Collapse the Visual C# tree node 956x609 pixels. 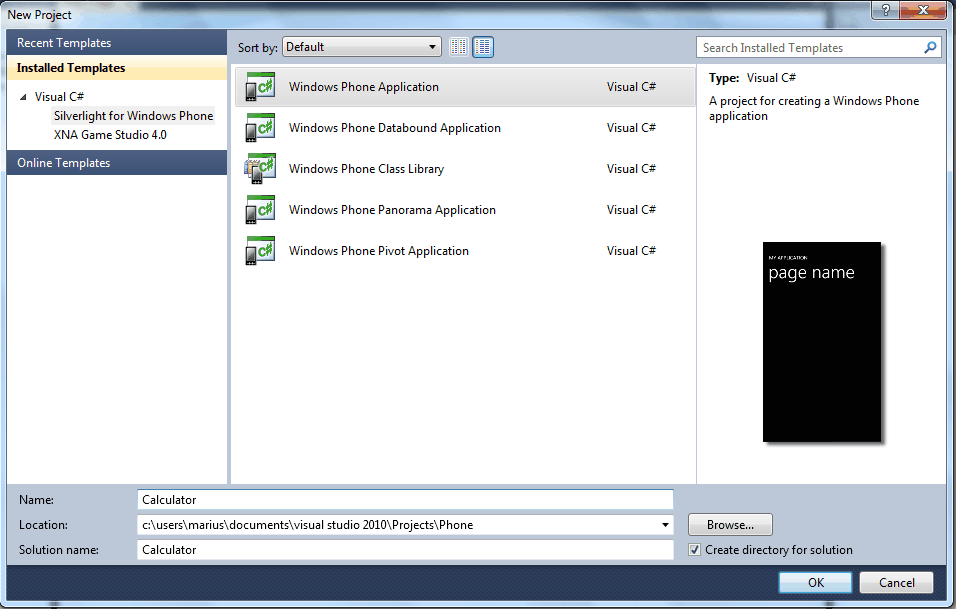(x=22, y=96)
